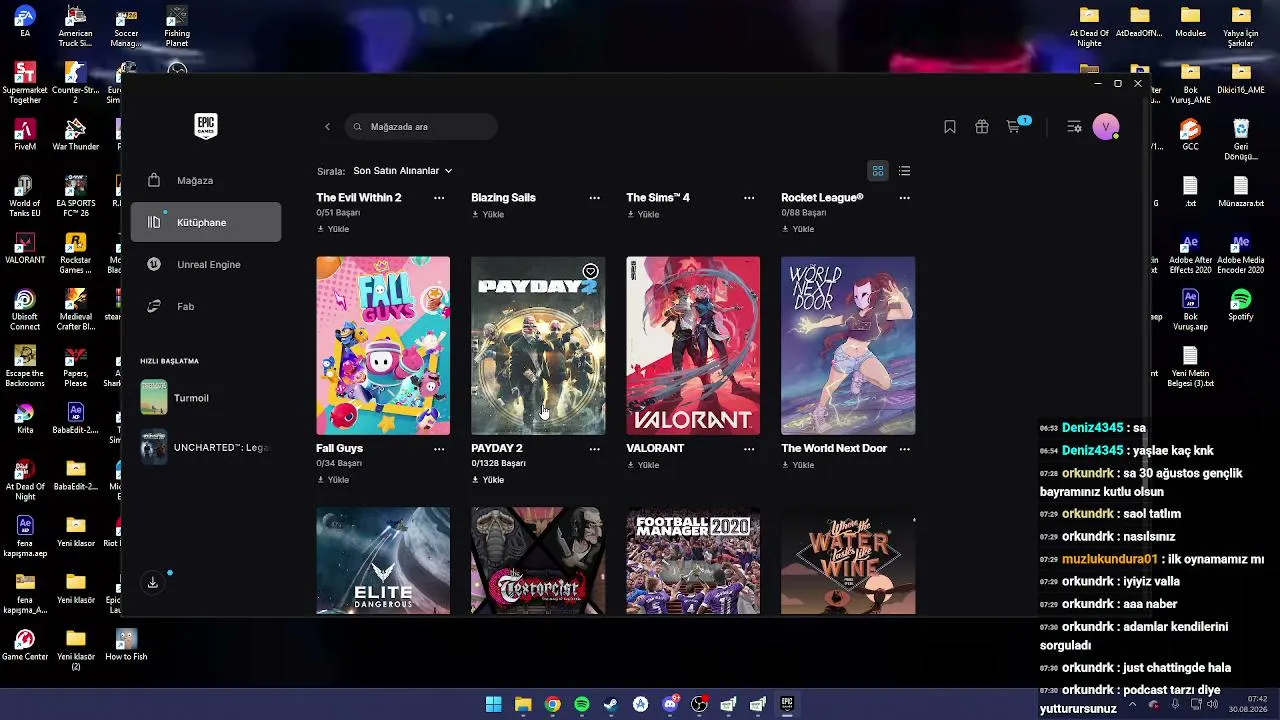Go to the Fab sidebar item
The image size is (1280, 720).
pos(206,306)
